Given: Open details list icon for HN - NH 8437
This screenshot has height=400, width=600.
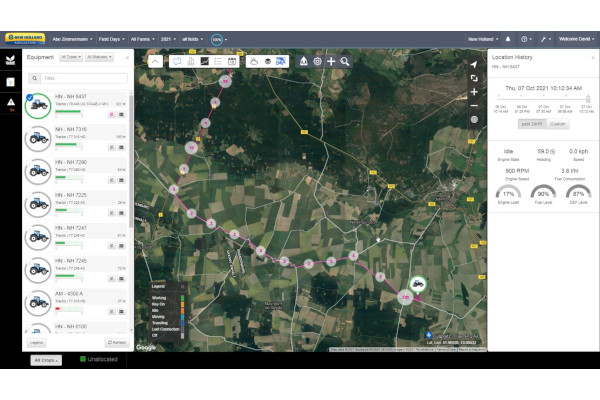Looking at the screenshot, I should (x=121, y=114).
